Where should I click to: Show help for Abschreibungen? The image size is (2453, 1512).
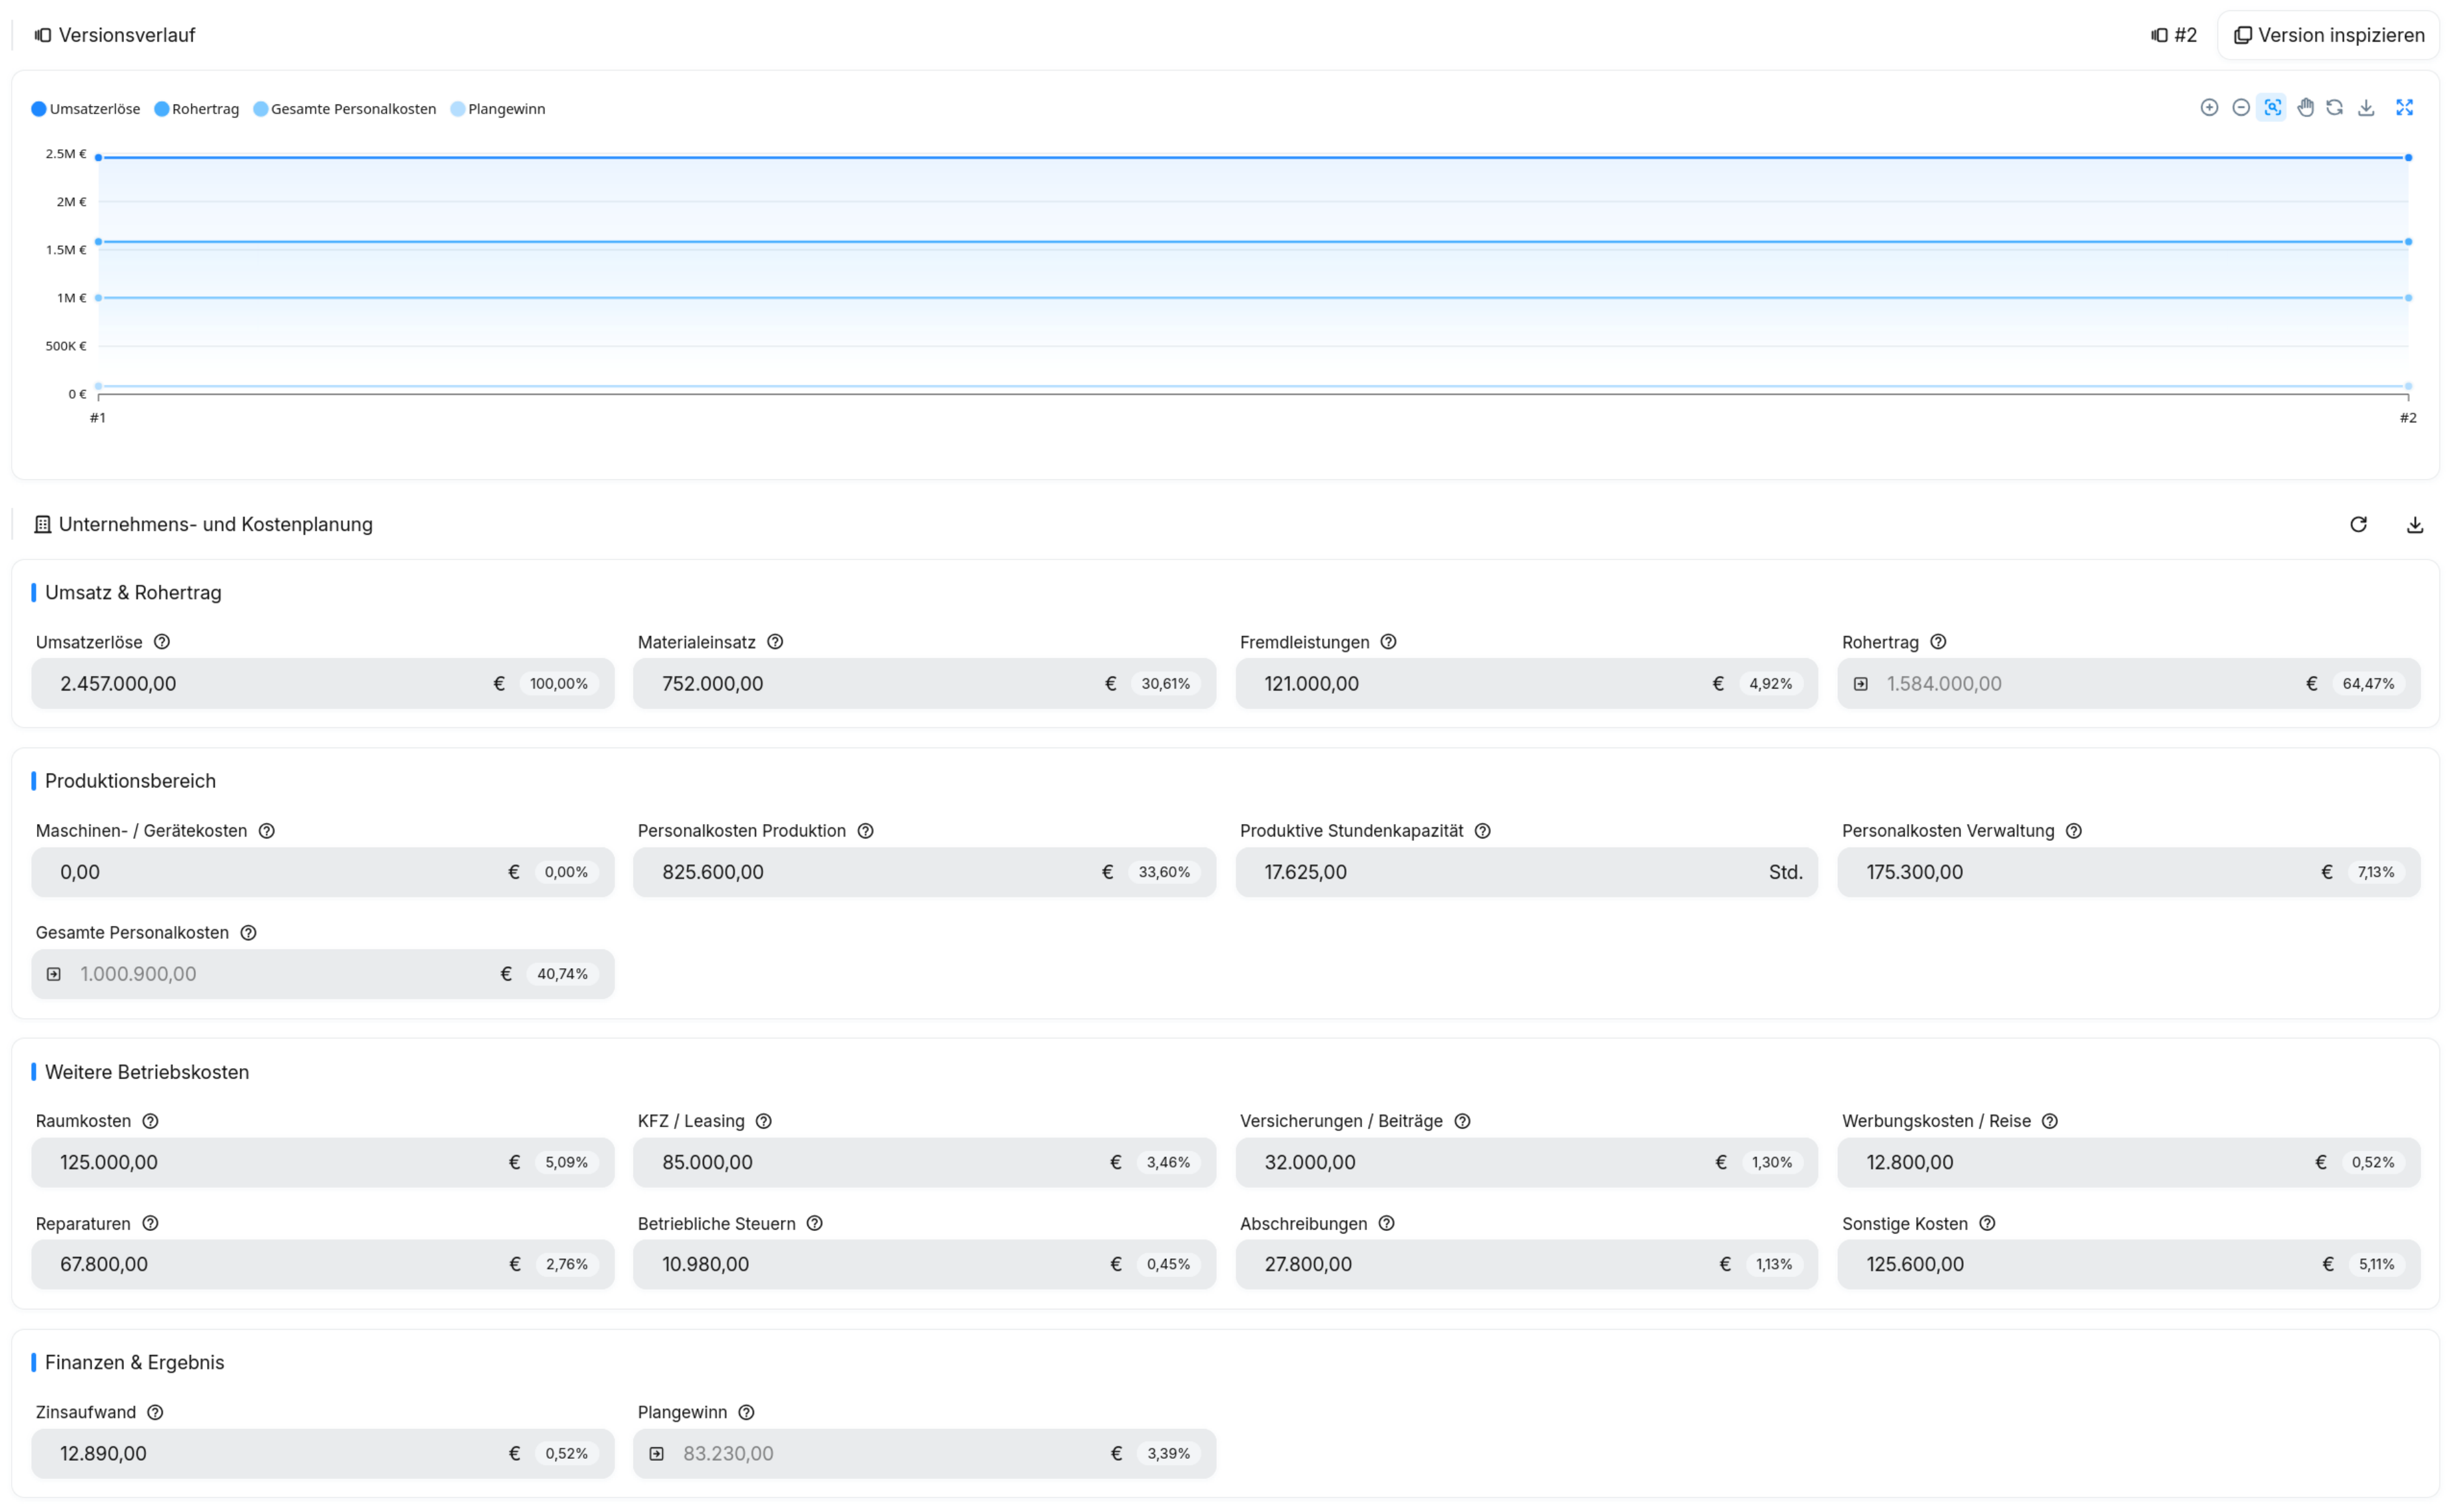[1386, 1223]
